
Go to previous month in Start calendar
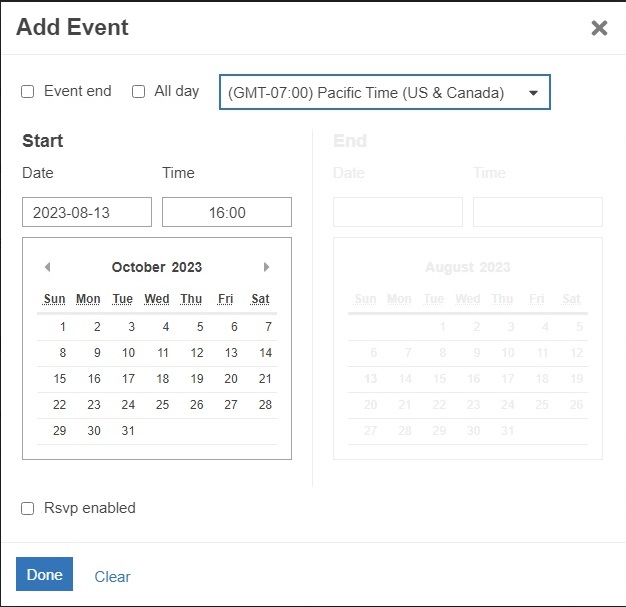[x=47, y=267]
